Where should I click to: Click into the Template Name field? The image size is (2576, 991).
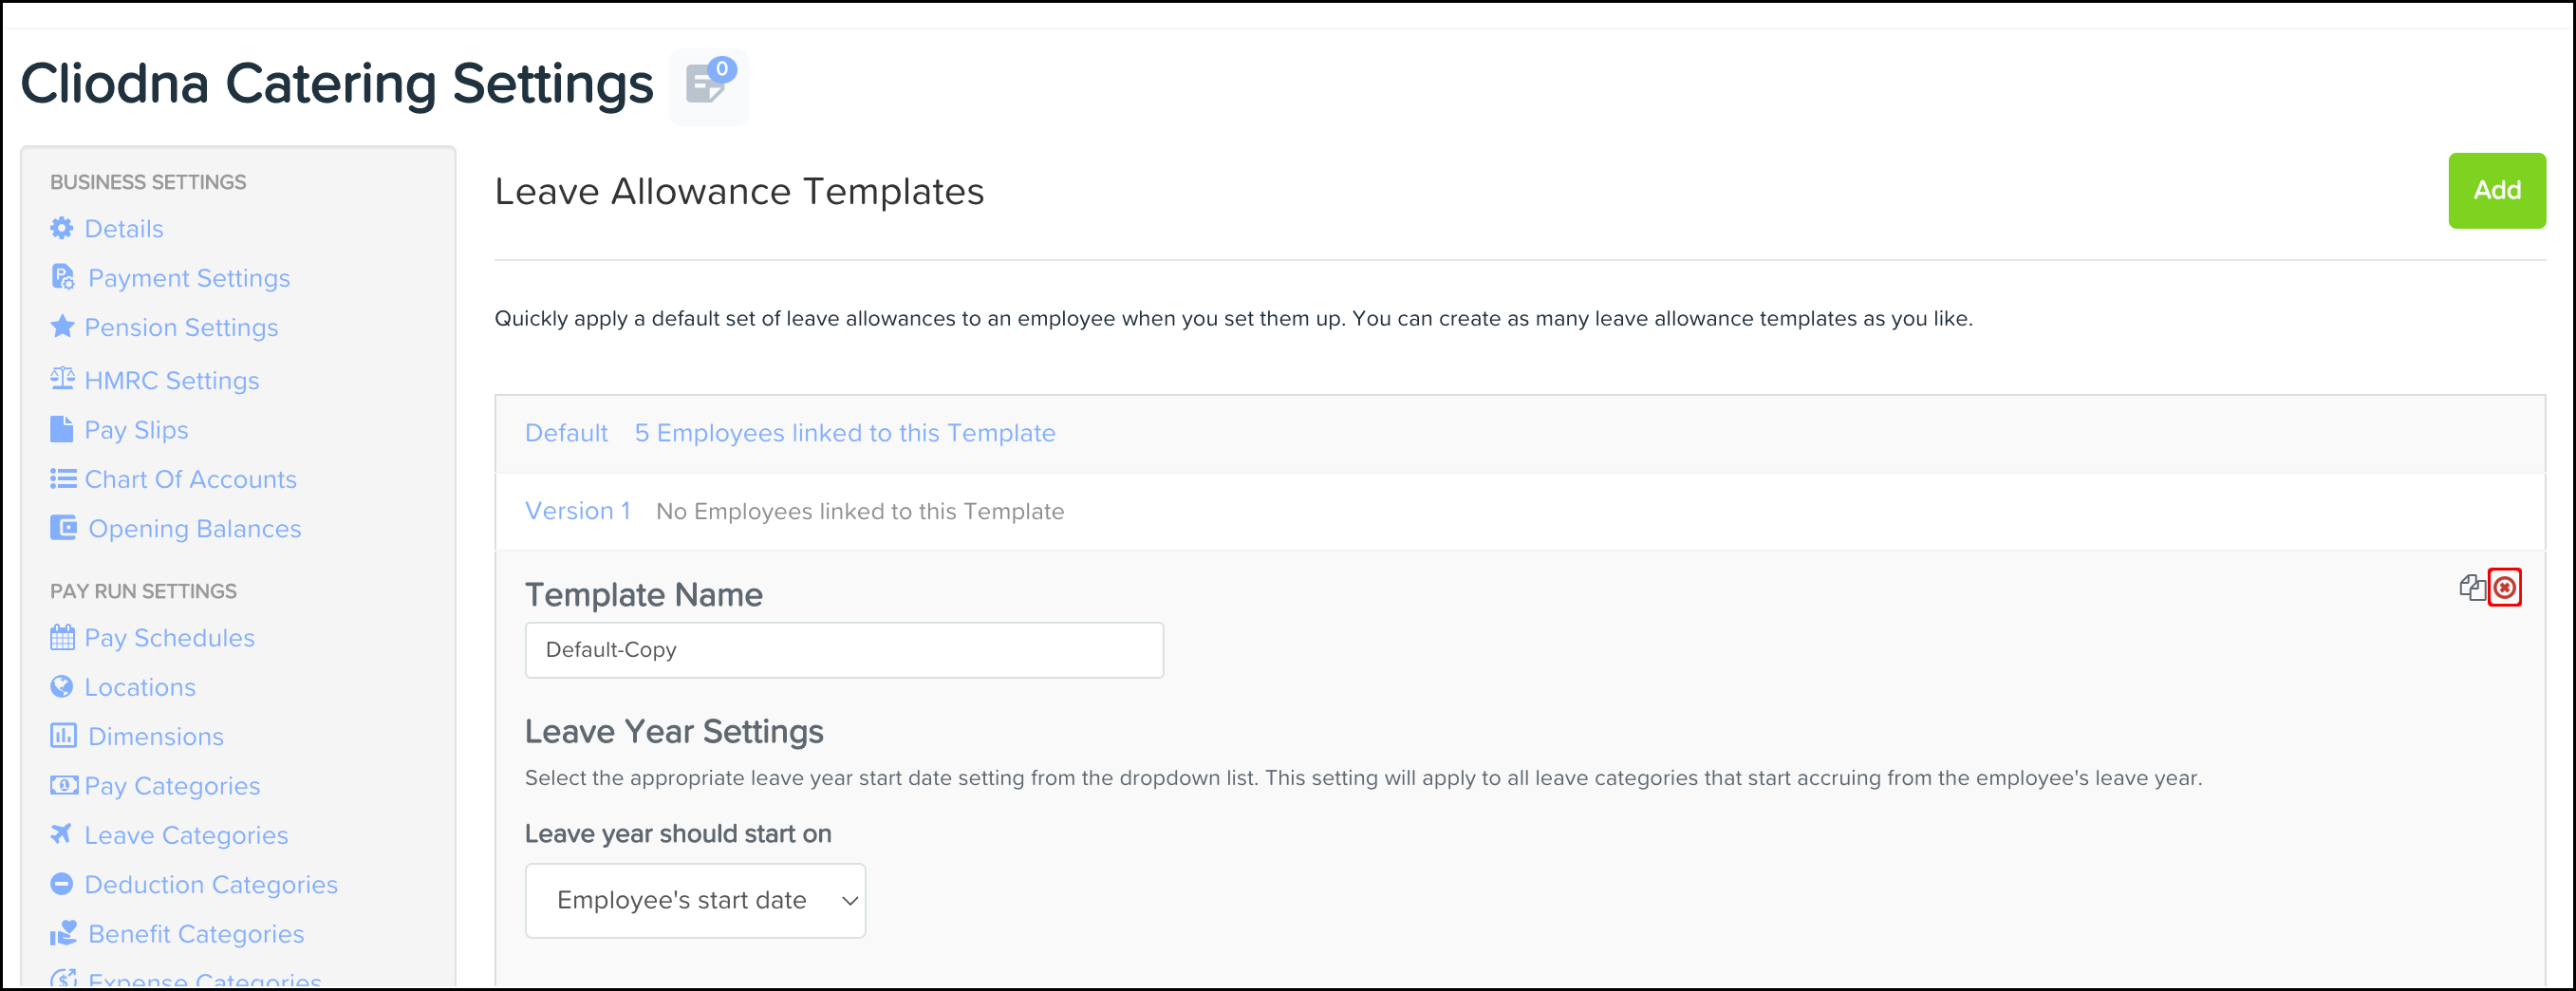(x=843, y=650)
